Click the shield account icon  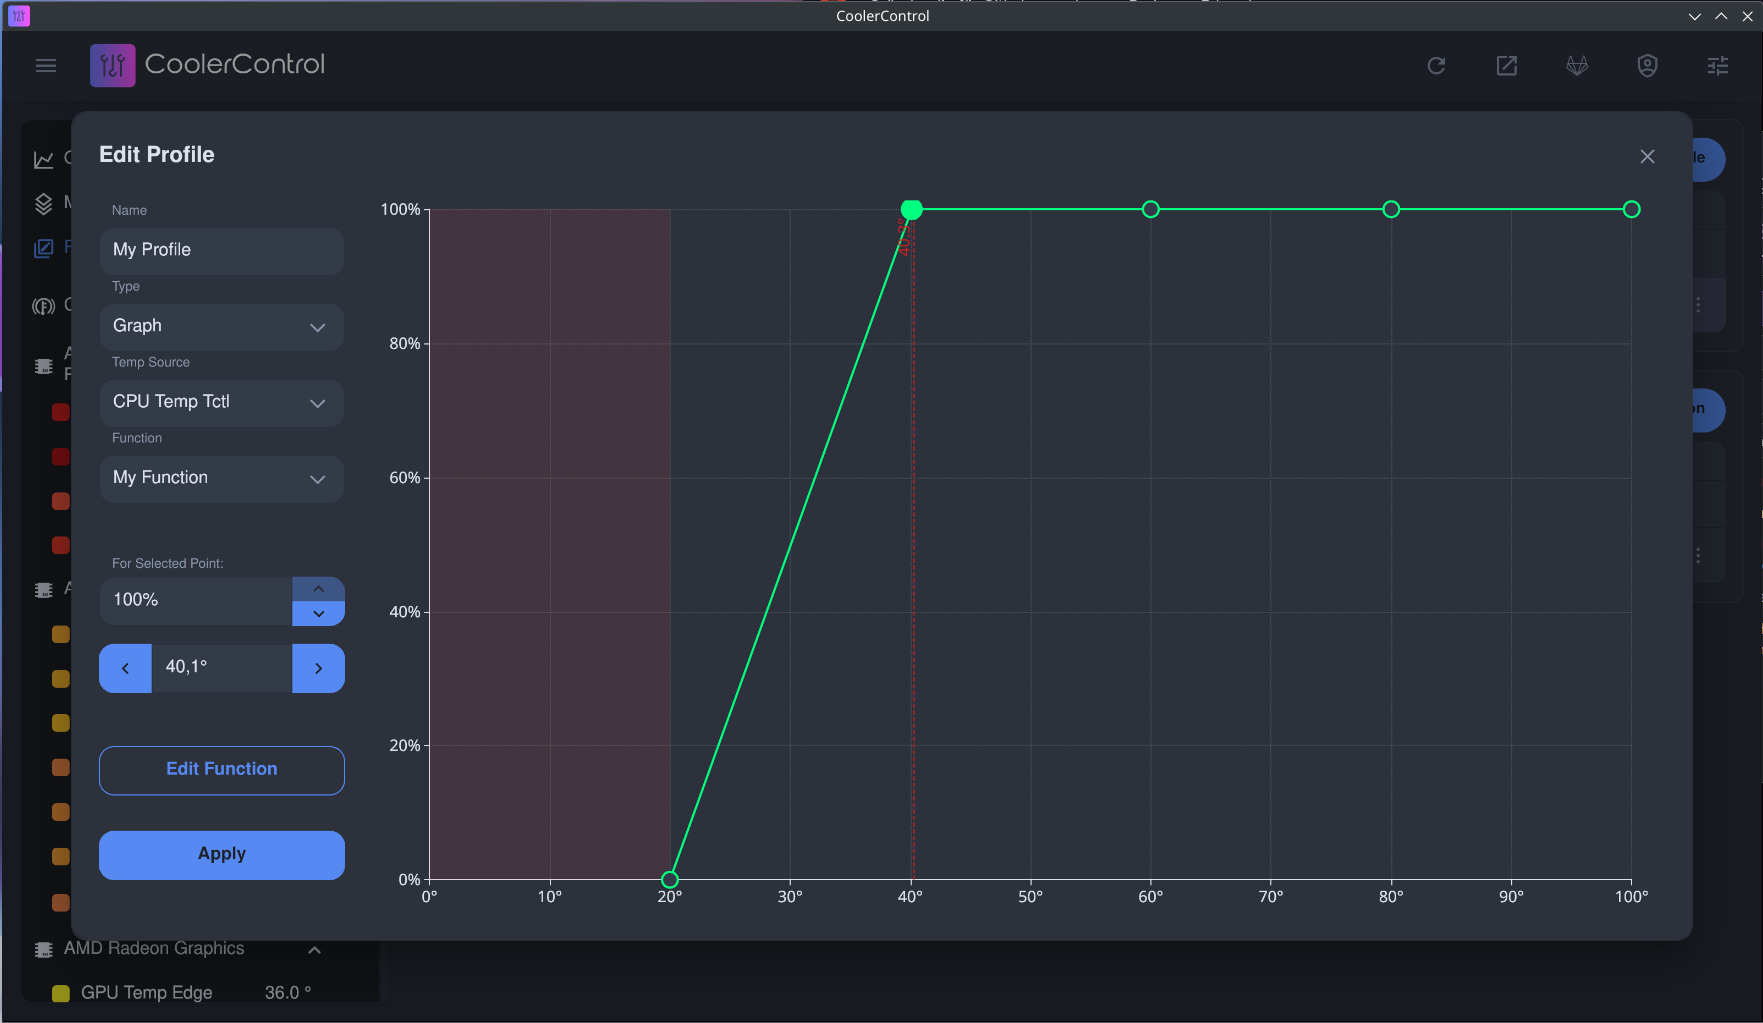tap(1647, 66)
